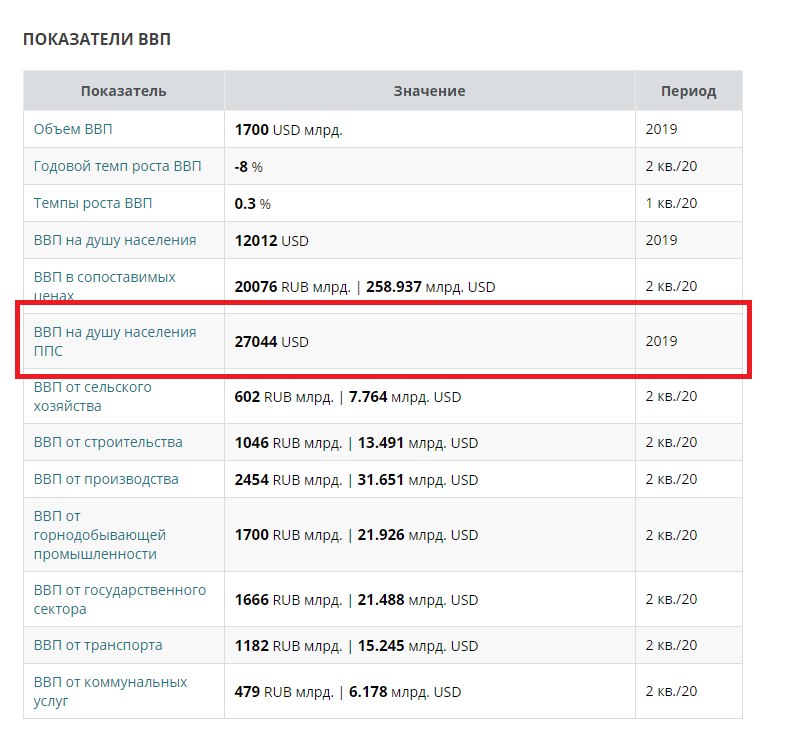Open ВВП от коммунальных услуг link
Screen dimensions: 800x742
click(110, 691)
